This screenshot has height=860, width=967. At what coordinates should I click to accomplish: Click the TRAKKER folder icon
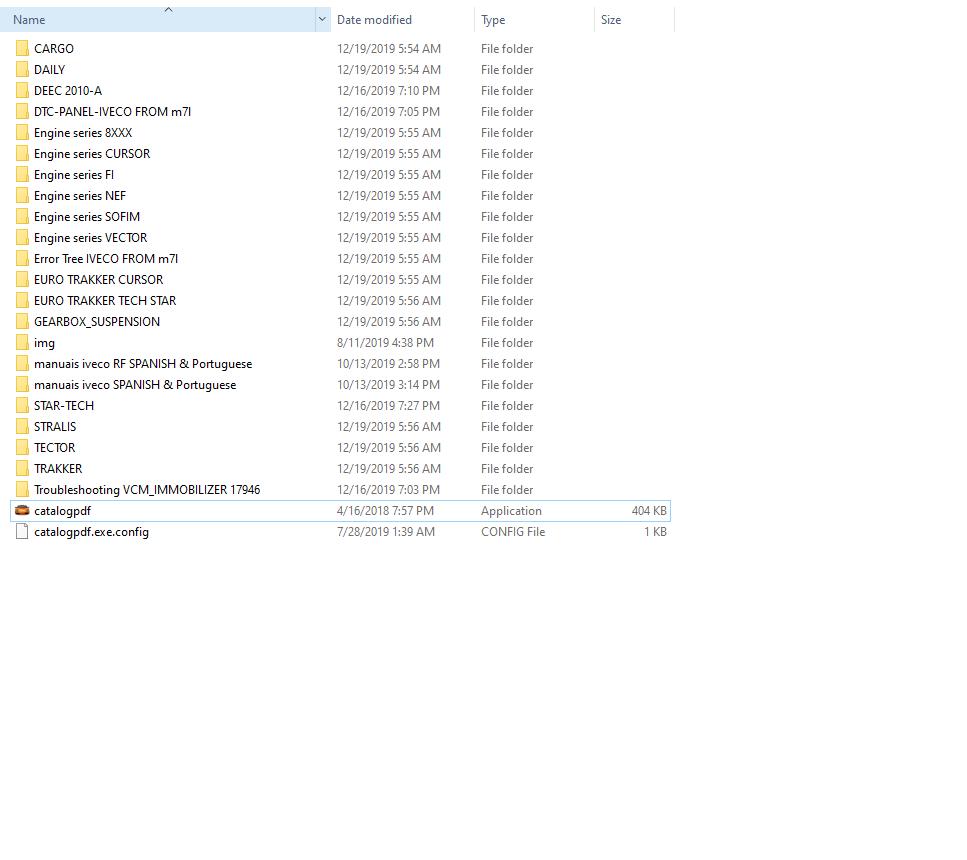[22, 468]
